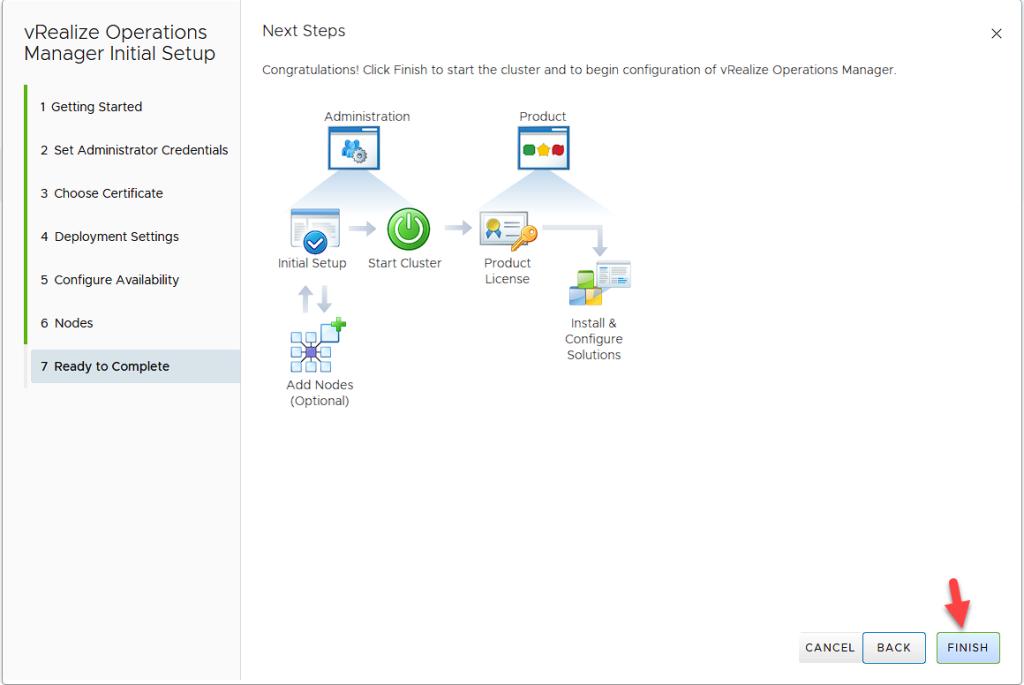Navigate to step 4 Deployment Settings
Screen dimensions: 1024x685
coord(116,237)
